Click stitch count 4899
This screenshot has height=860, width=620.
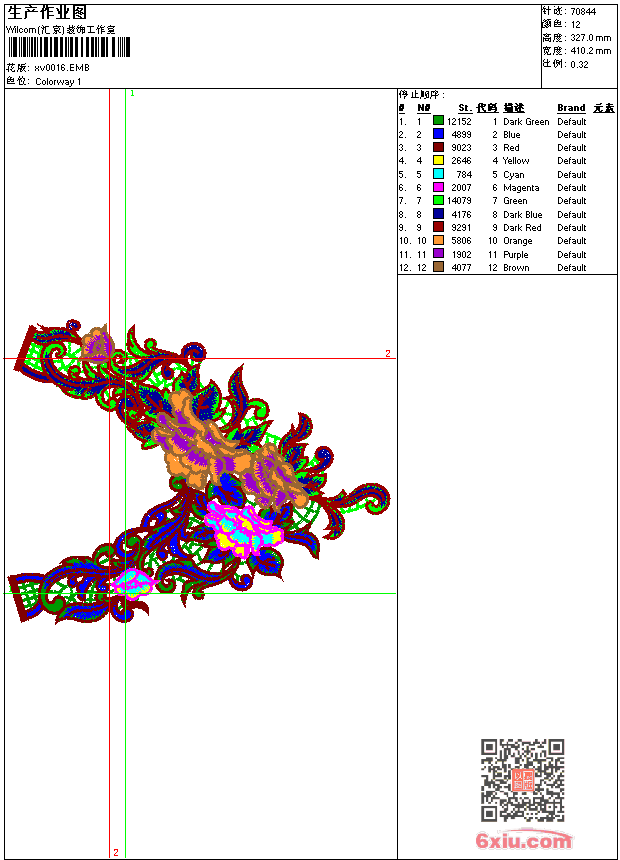coord(461,135)
